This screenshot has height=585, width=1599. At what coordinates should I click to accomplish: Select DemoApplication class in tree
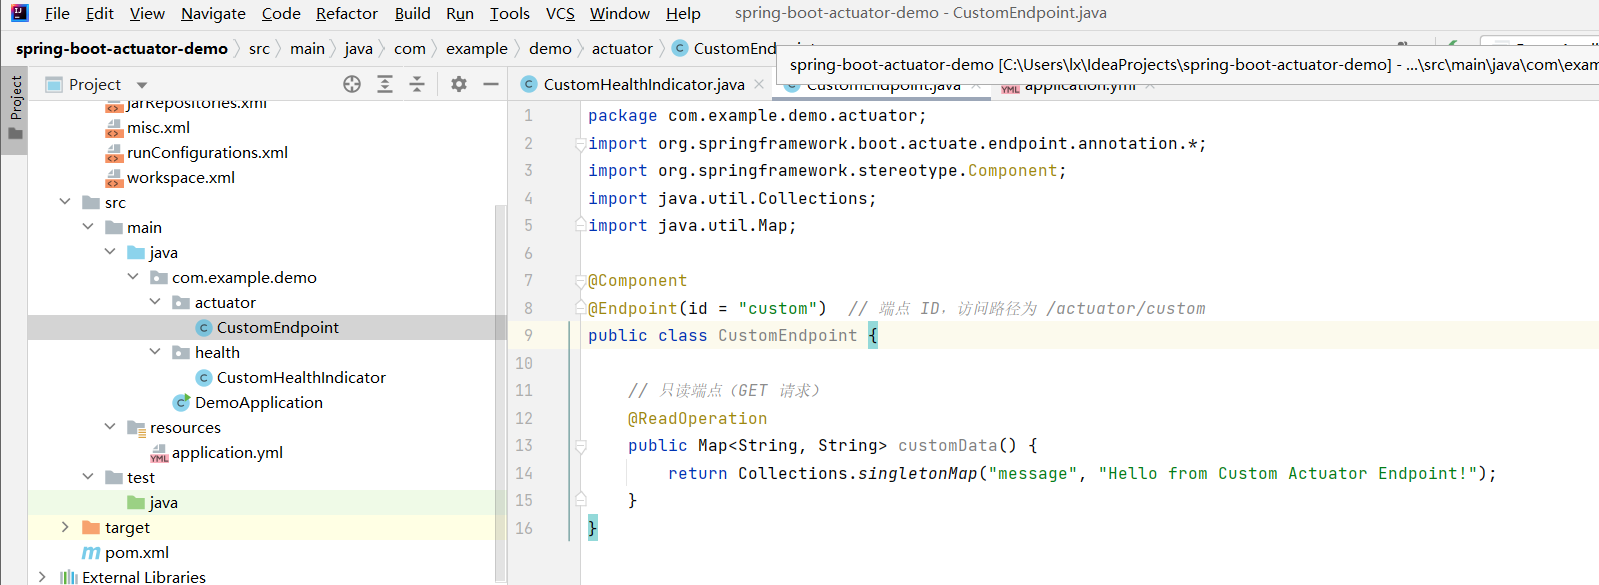(258, 402)
